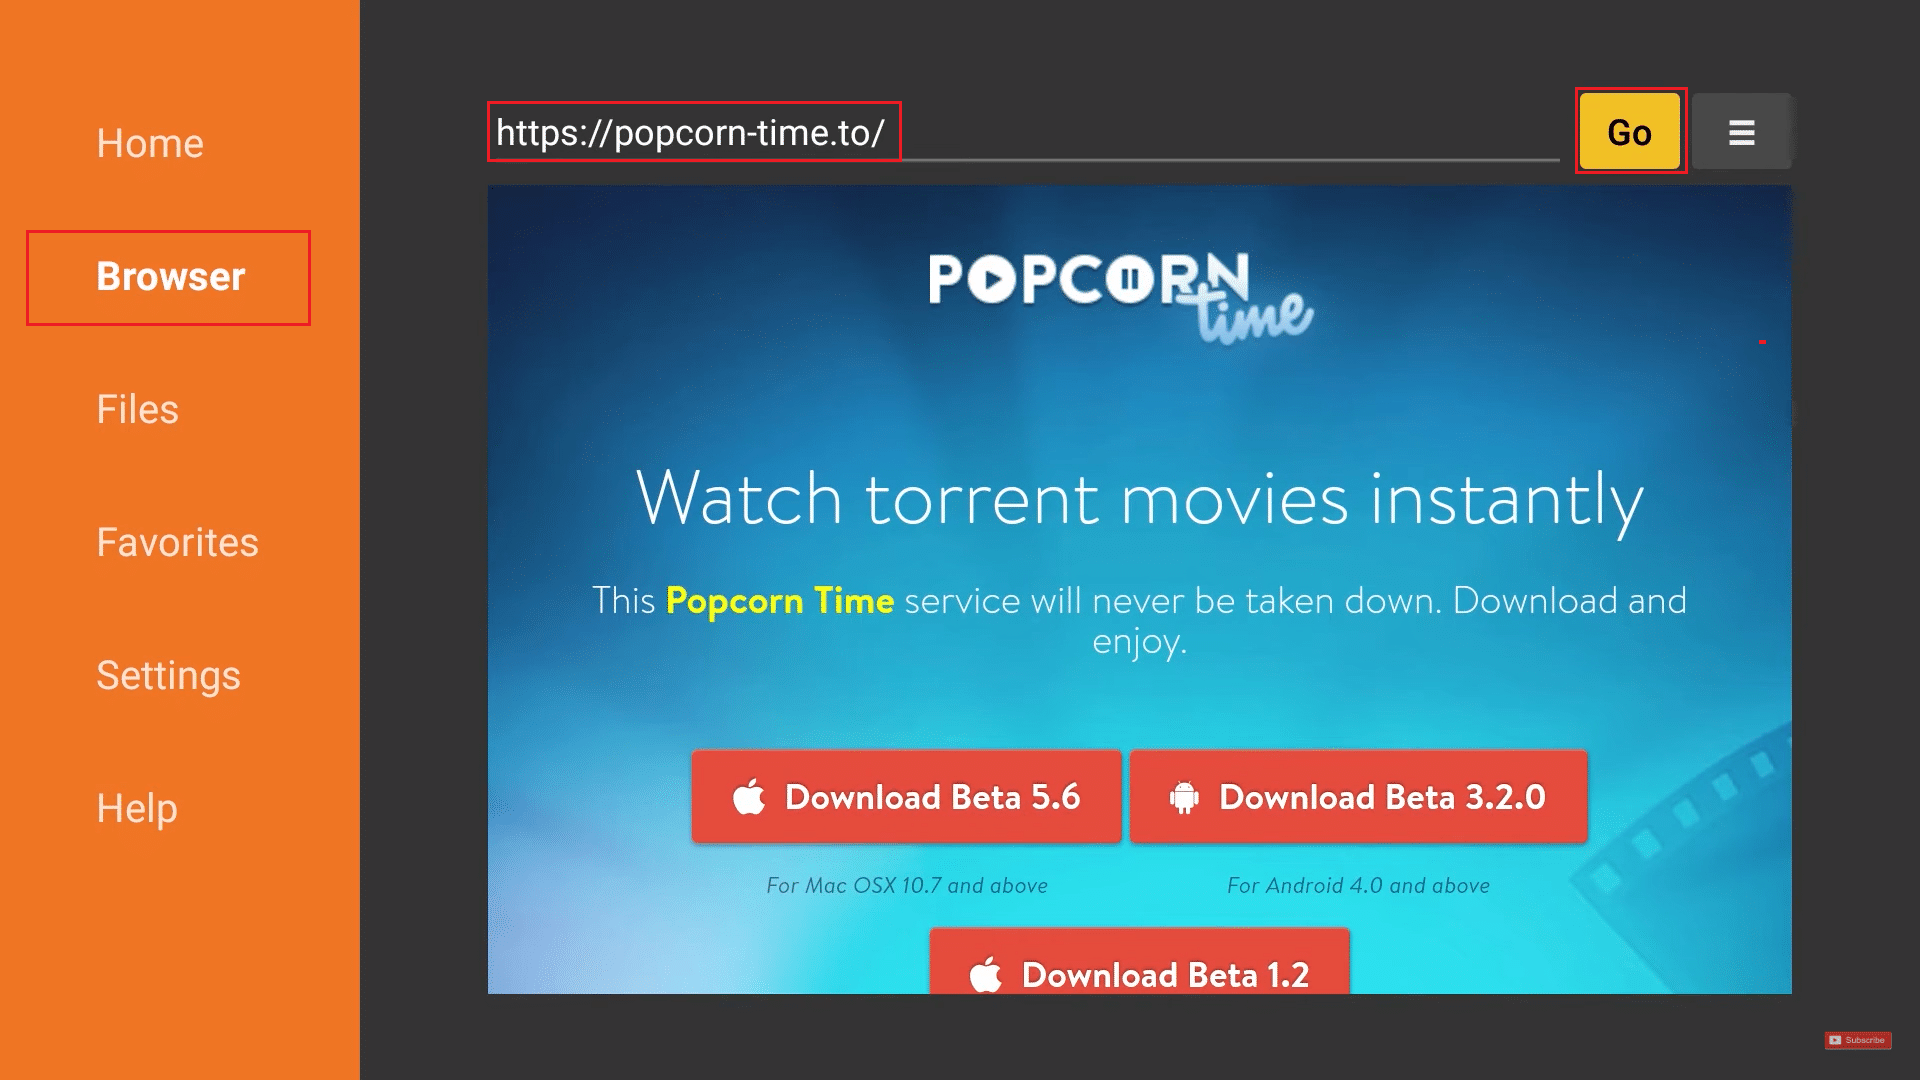Click the Home navigation icon

(149, 142)
